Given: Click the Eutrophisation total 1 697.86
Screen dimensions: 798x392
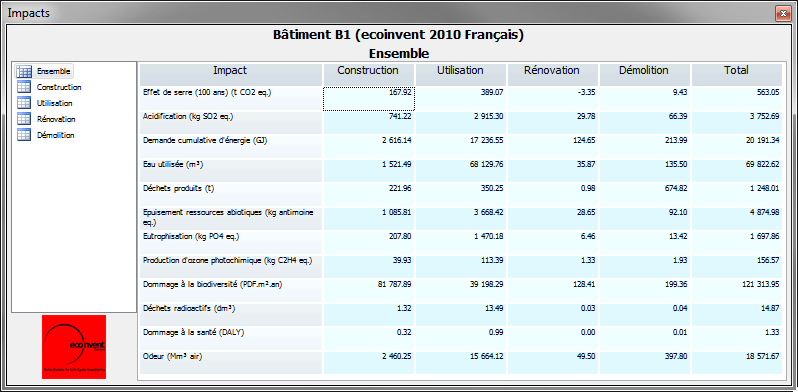Looking at the screenshot, I should click(x=764, y=237).
